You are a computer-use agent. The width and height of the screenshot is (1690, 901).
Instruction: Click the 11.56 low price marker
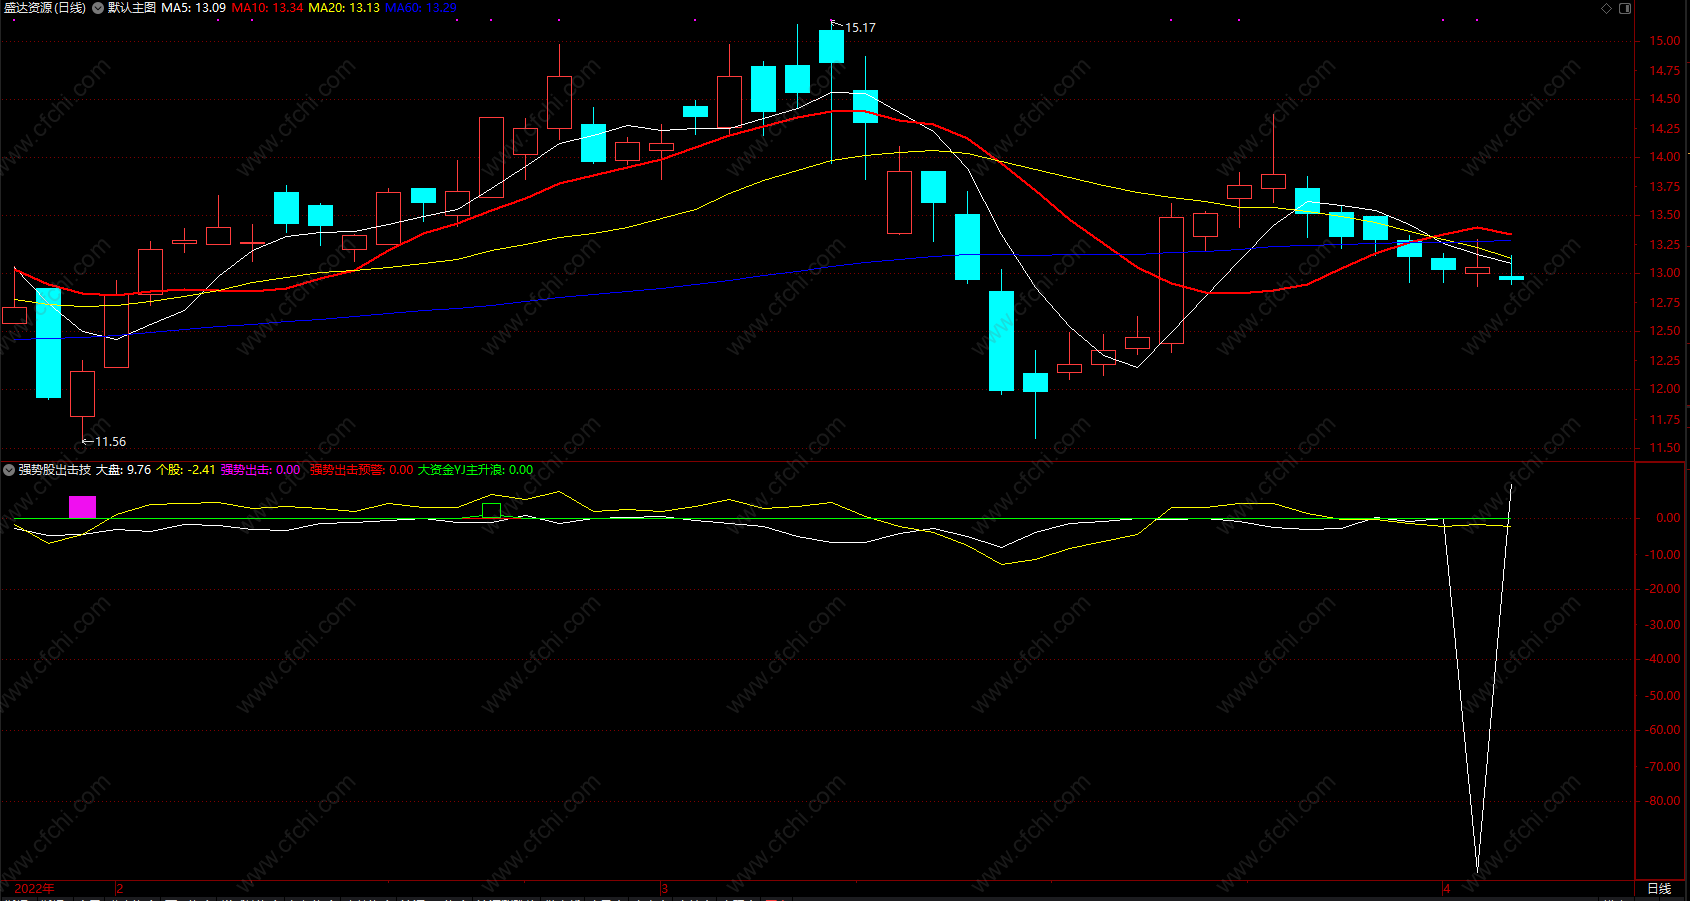[110, 442]
